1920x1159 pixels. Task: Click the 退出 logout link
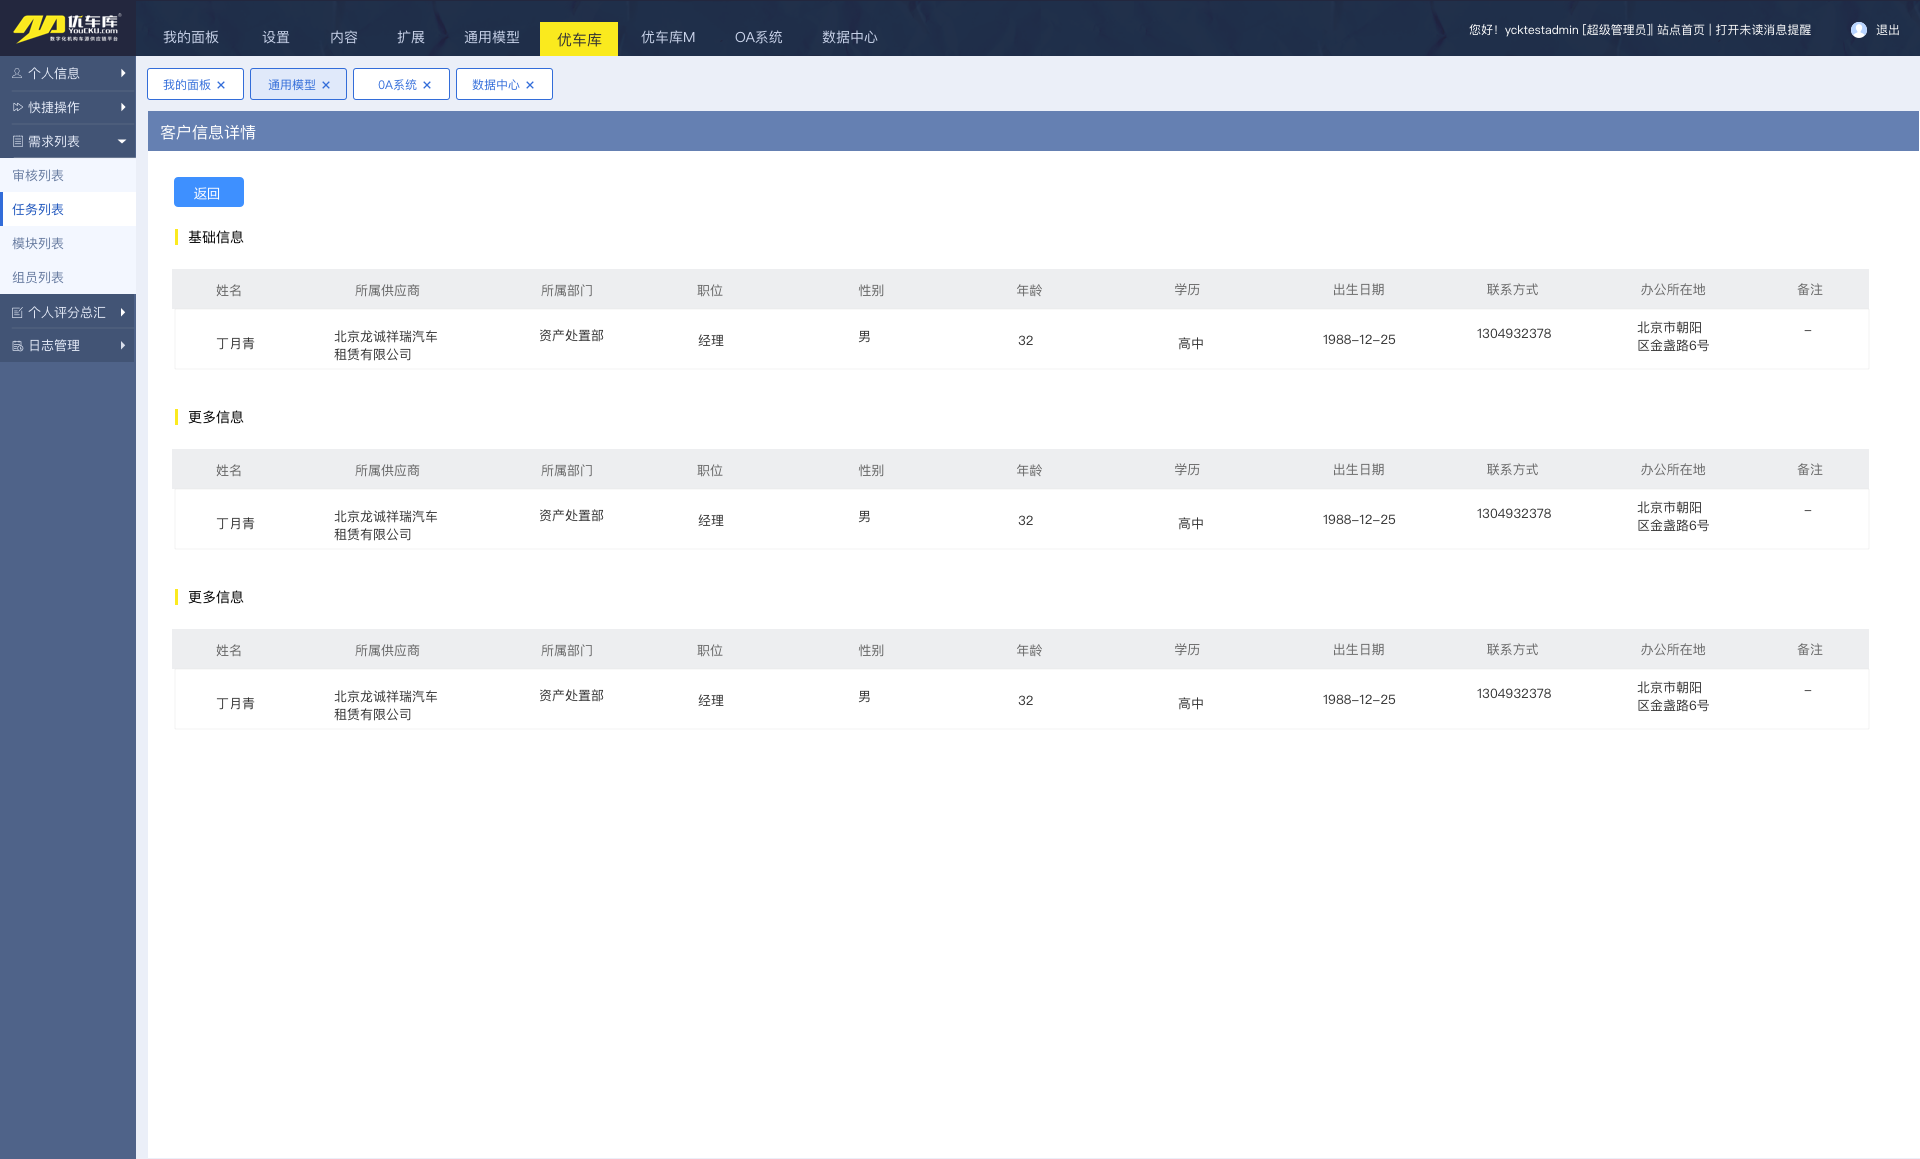[1888, 30]
